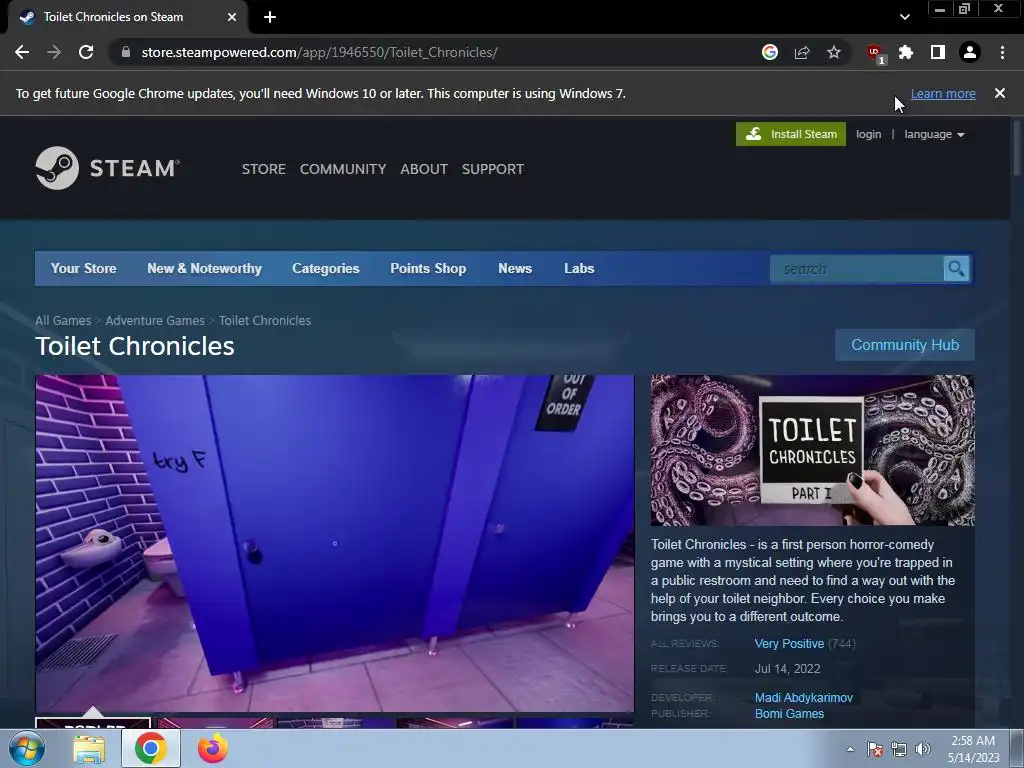This screenshot has width=1024, height=768.
Task: Click the Steam logo
Action: coord(107,168)
